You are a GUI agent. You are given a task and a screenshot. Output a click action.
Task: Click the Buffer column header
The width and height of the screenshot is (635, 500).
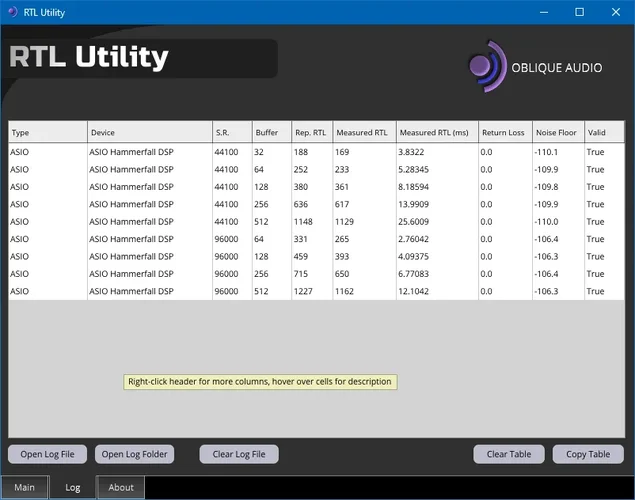pyautogui.click(x=272, y=132)
